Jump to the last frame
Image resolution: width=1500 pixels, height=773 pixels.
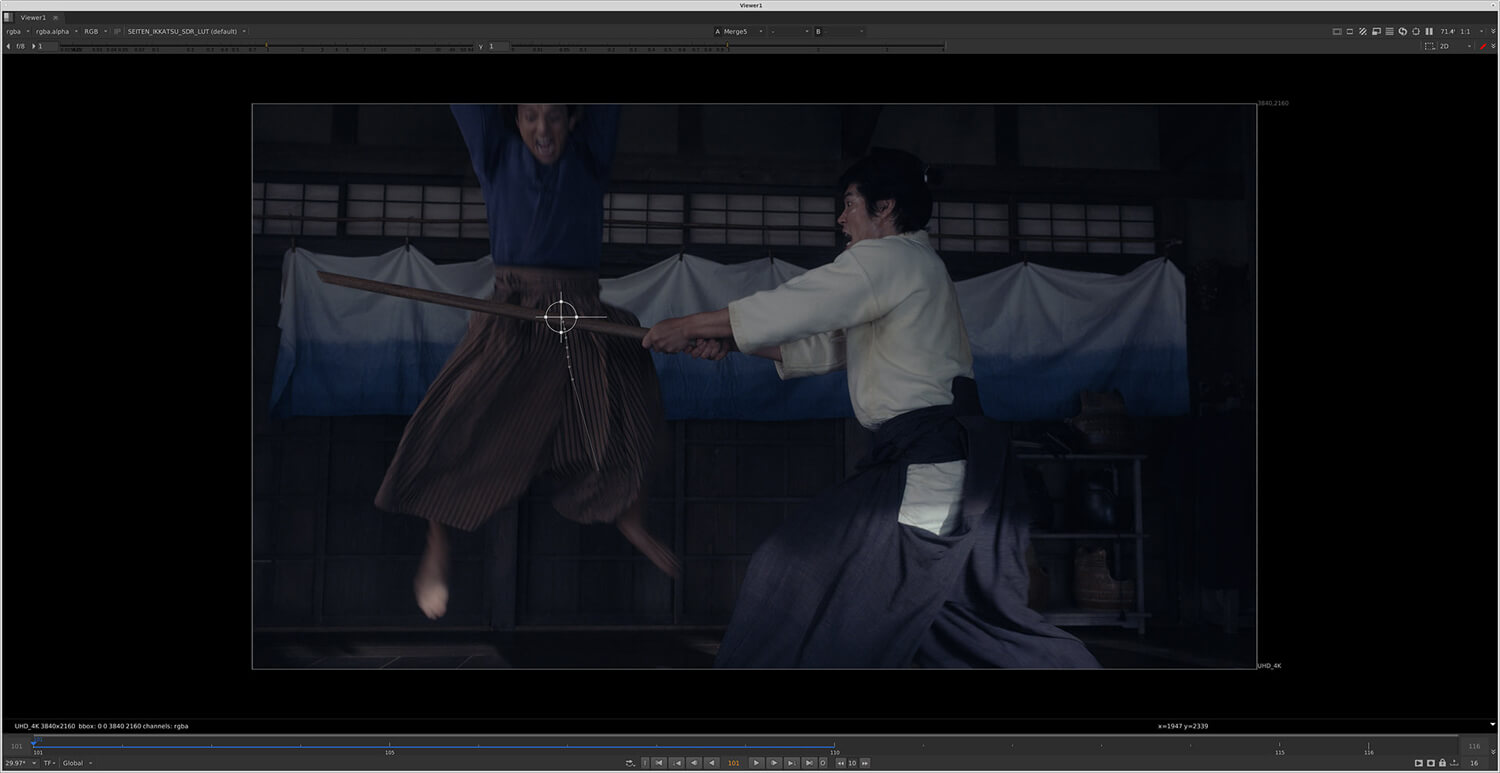click(808, 763)
